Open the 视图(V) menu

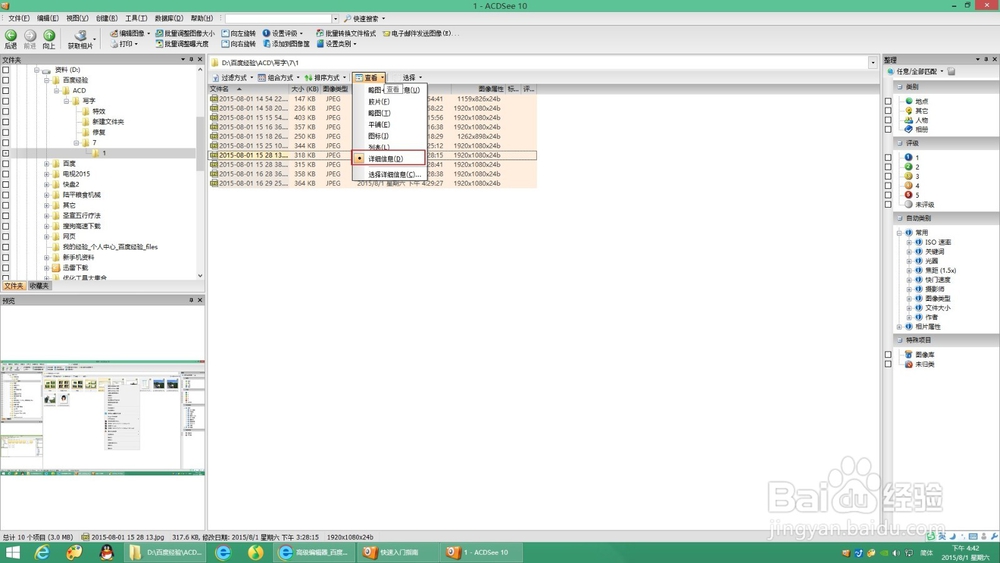click(77, 18)
